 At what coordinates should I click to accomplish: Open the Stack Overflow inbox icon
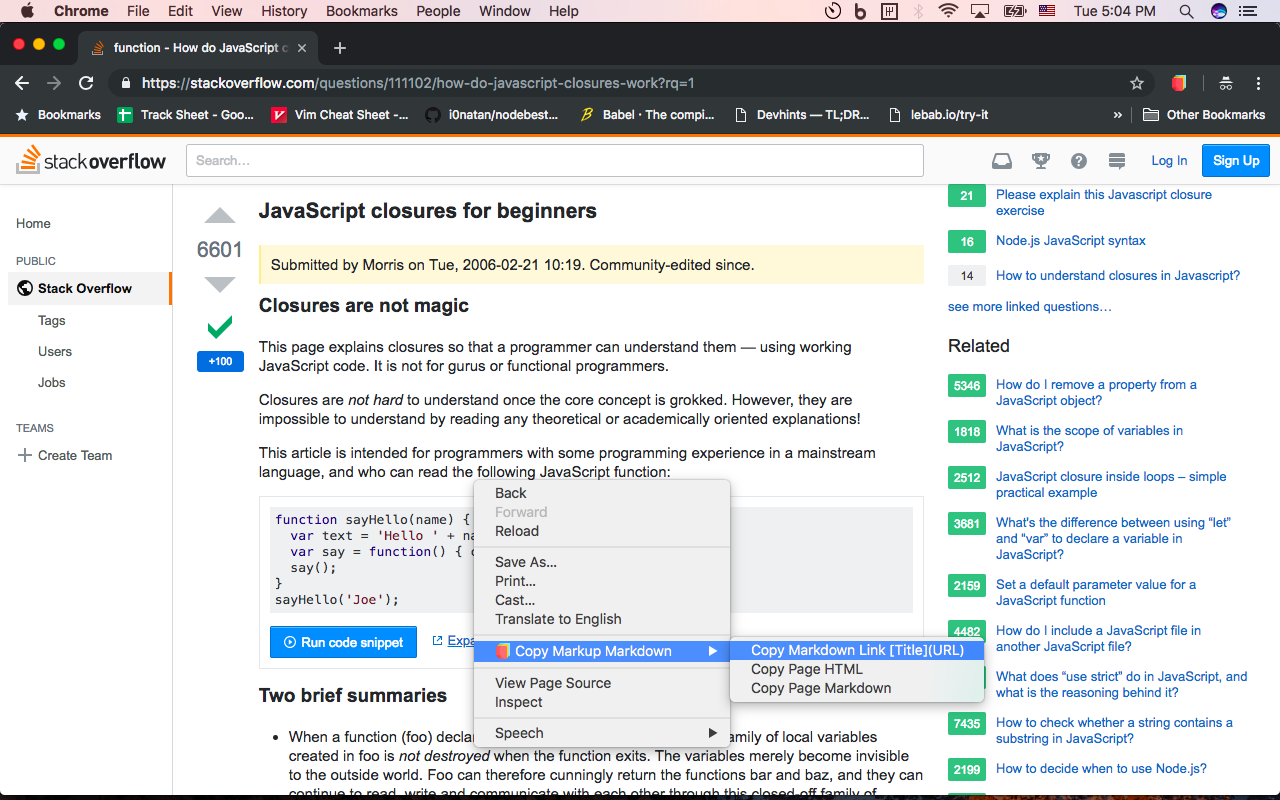pyautogui.click(x=1001, y=161)
